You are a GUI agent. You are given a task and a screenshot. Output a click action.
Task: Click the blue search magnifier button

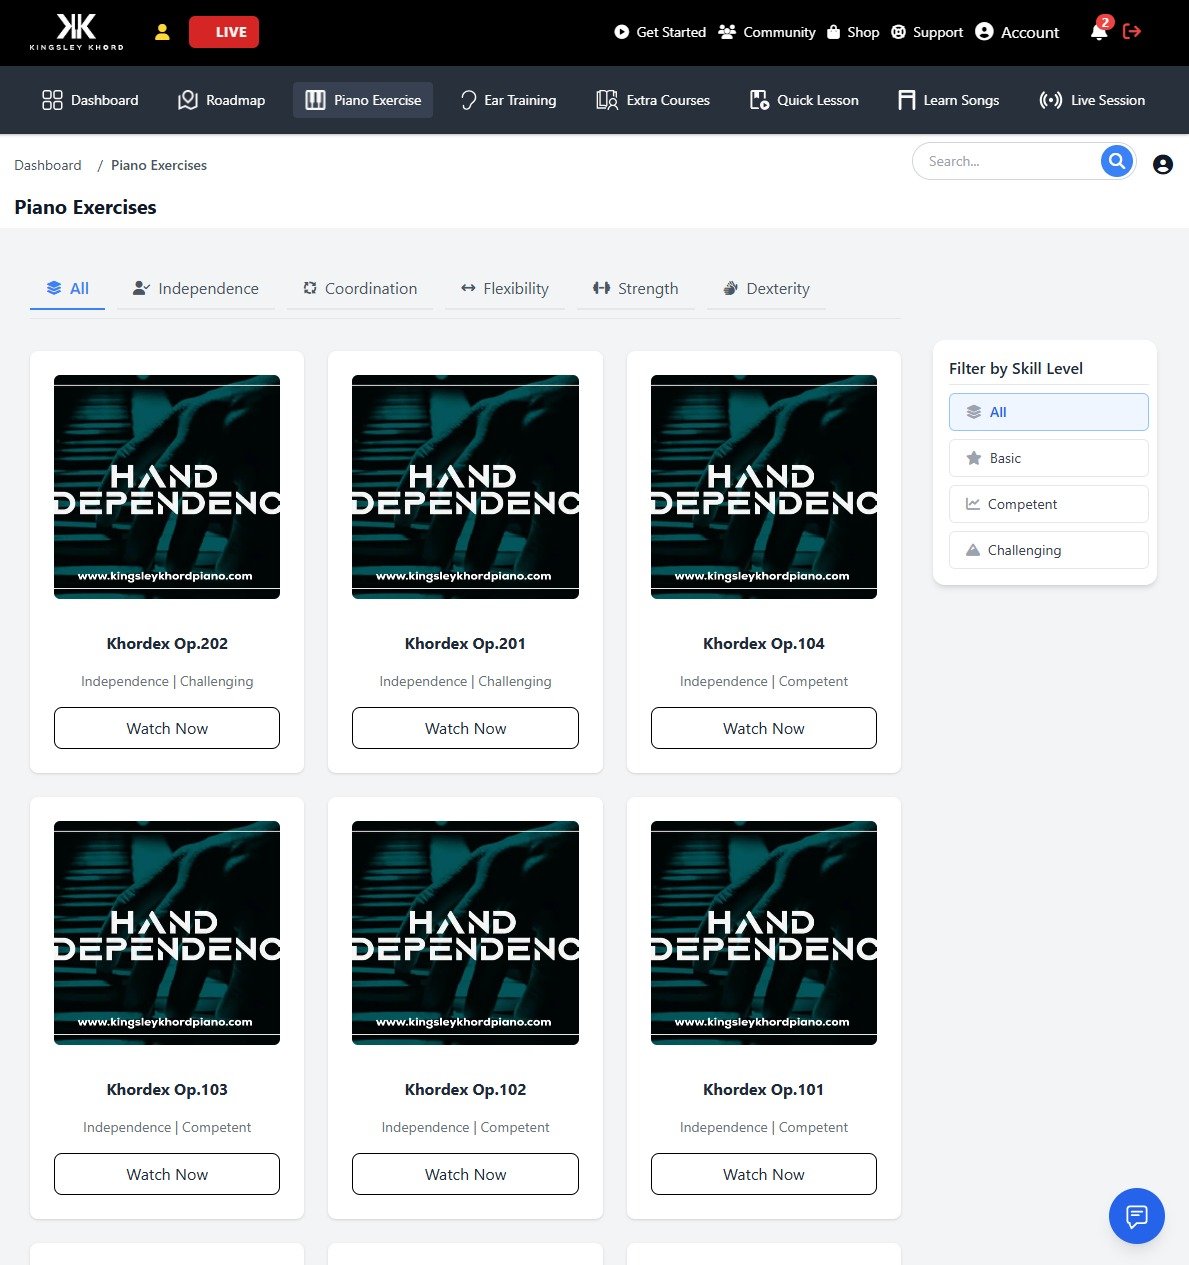[x=1117, y=161]
